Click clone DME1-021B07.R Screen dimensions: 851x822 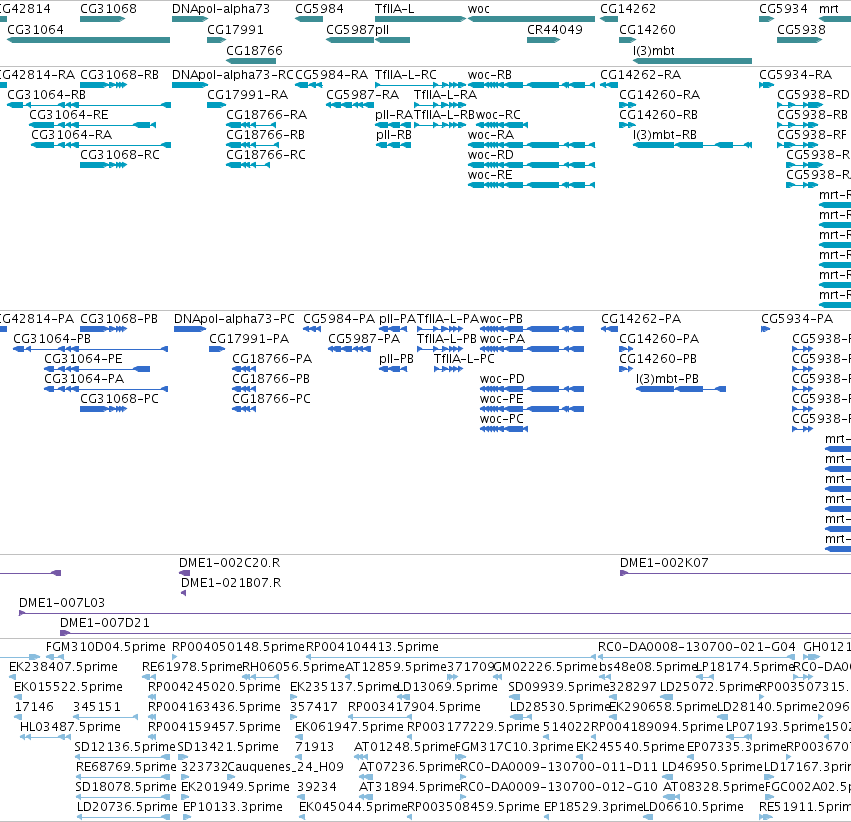pos(183,594)
